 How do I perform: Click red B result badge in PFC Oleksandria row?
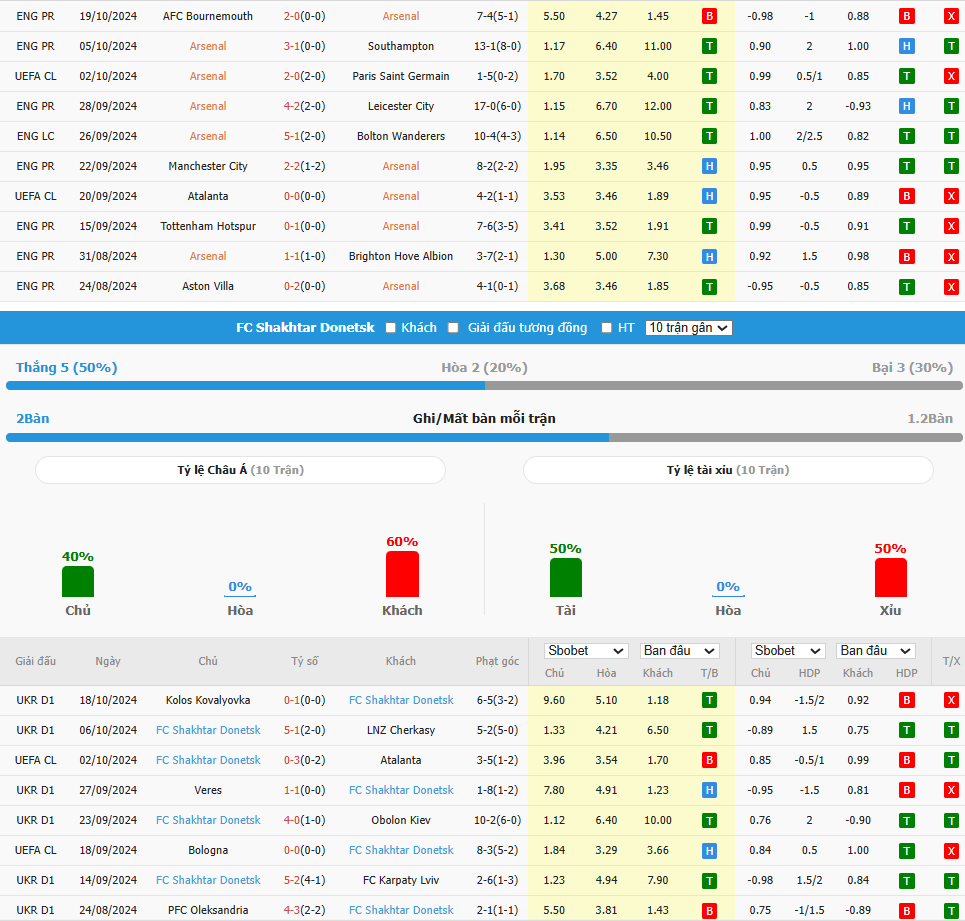(x=710, y=911)
